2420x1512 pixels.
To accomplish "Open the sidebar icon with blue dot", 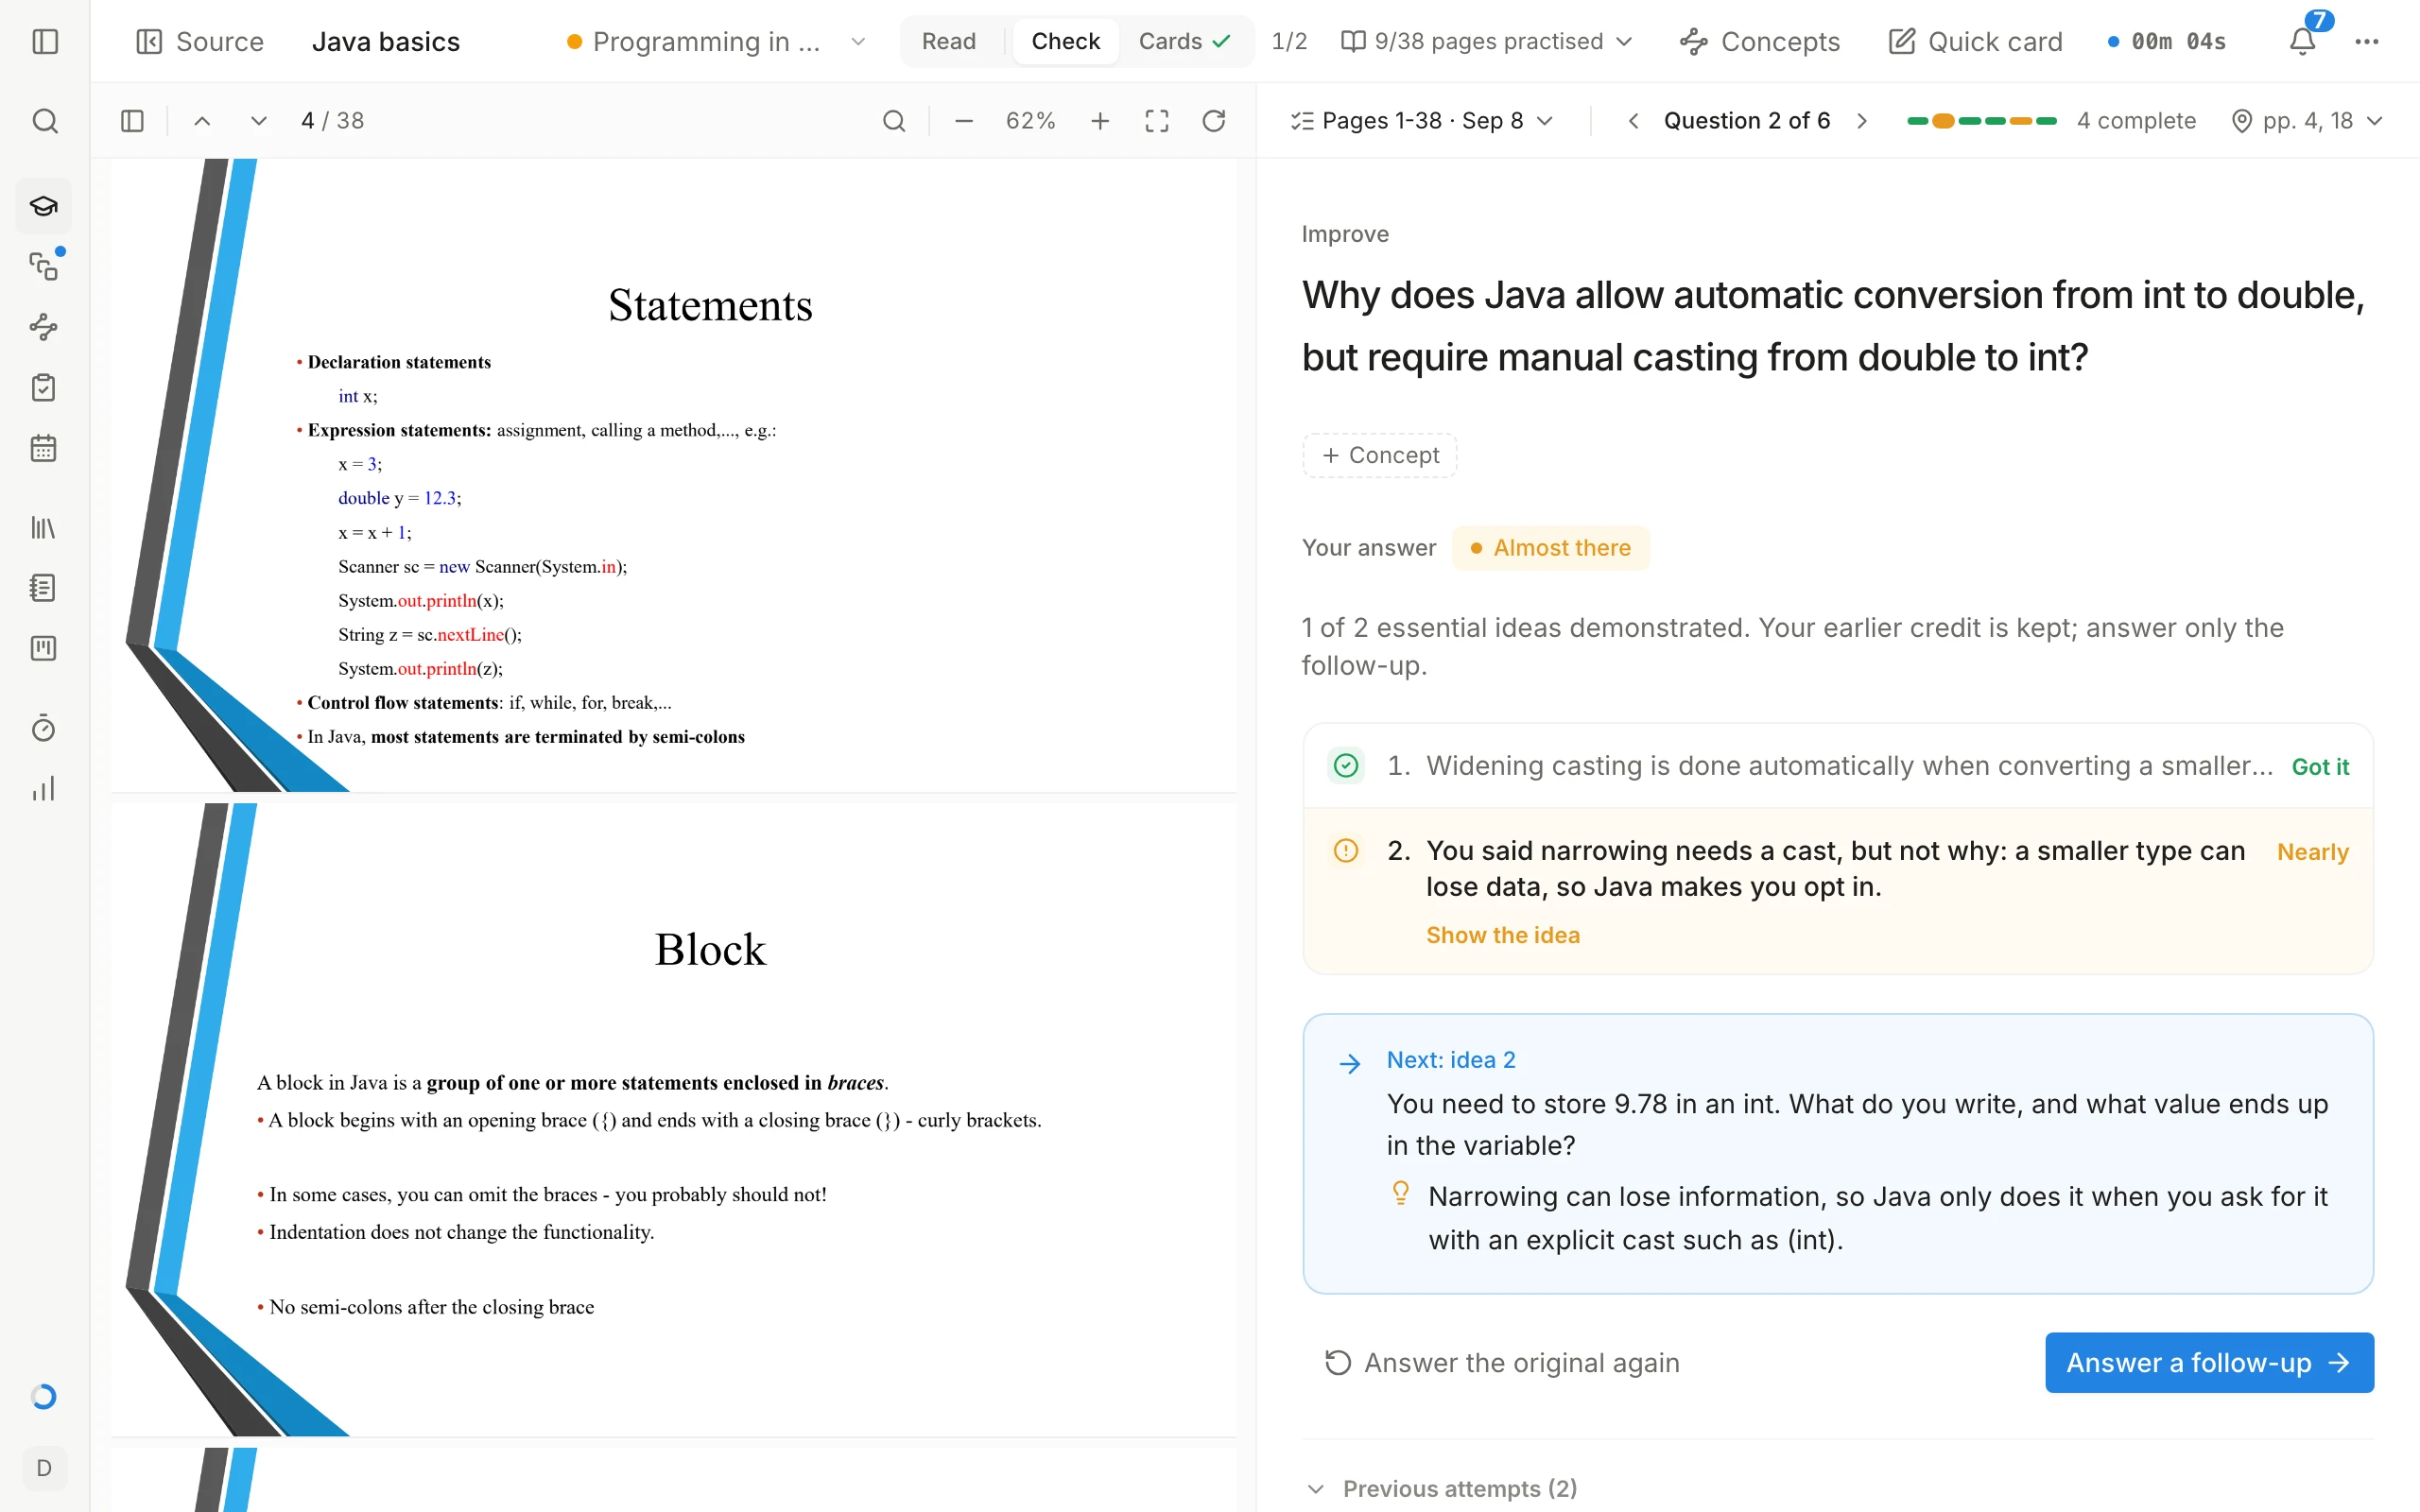I will pyautogui.click(x=44, y=266).
